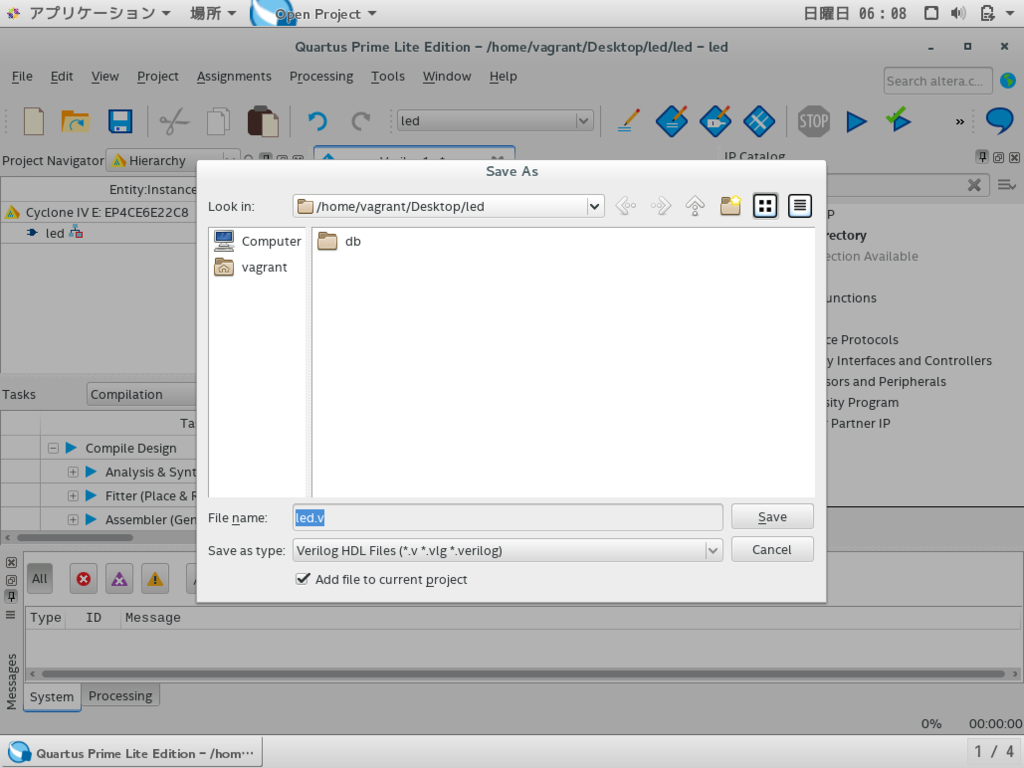Open the Assignment Editor pencil icon
The width and height of the screenshot is (1024, 768).
pos(628,120)
